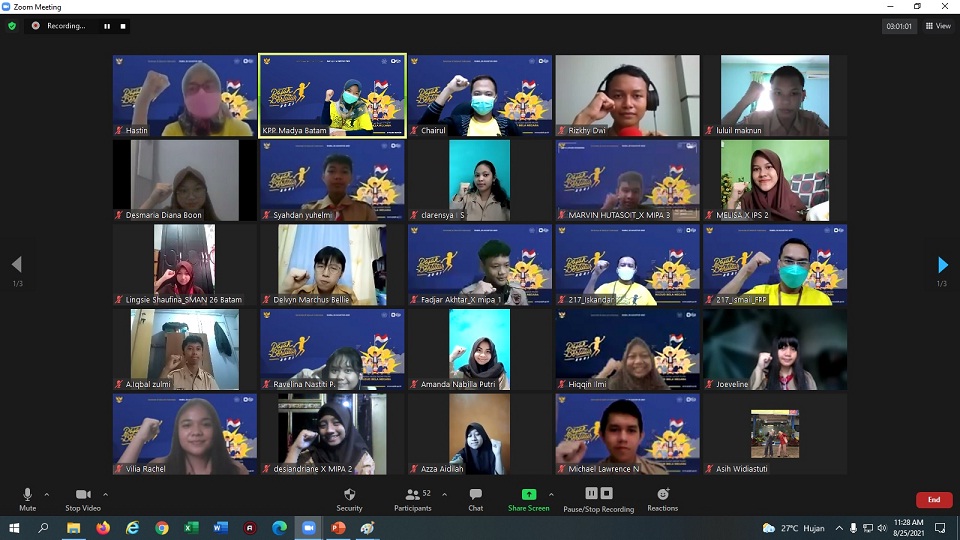Click the red End meeting button
The image size is (960, 540).
(933, 500)
